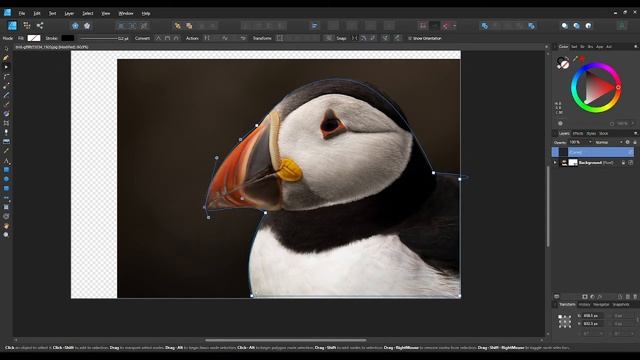
Task: Click the fill/stroke selector circles in Color panel
Action: [562, 63]
